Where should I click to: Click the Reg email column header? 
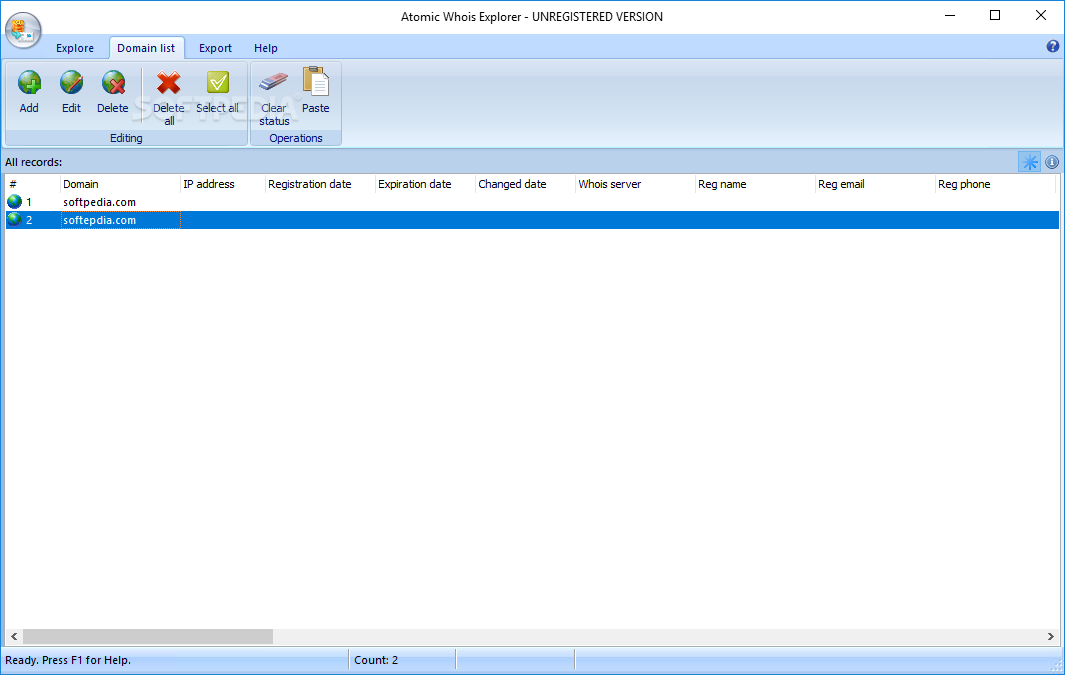point(875,184)
